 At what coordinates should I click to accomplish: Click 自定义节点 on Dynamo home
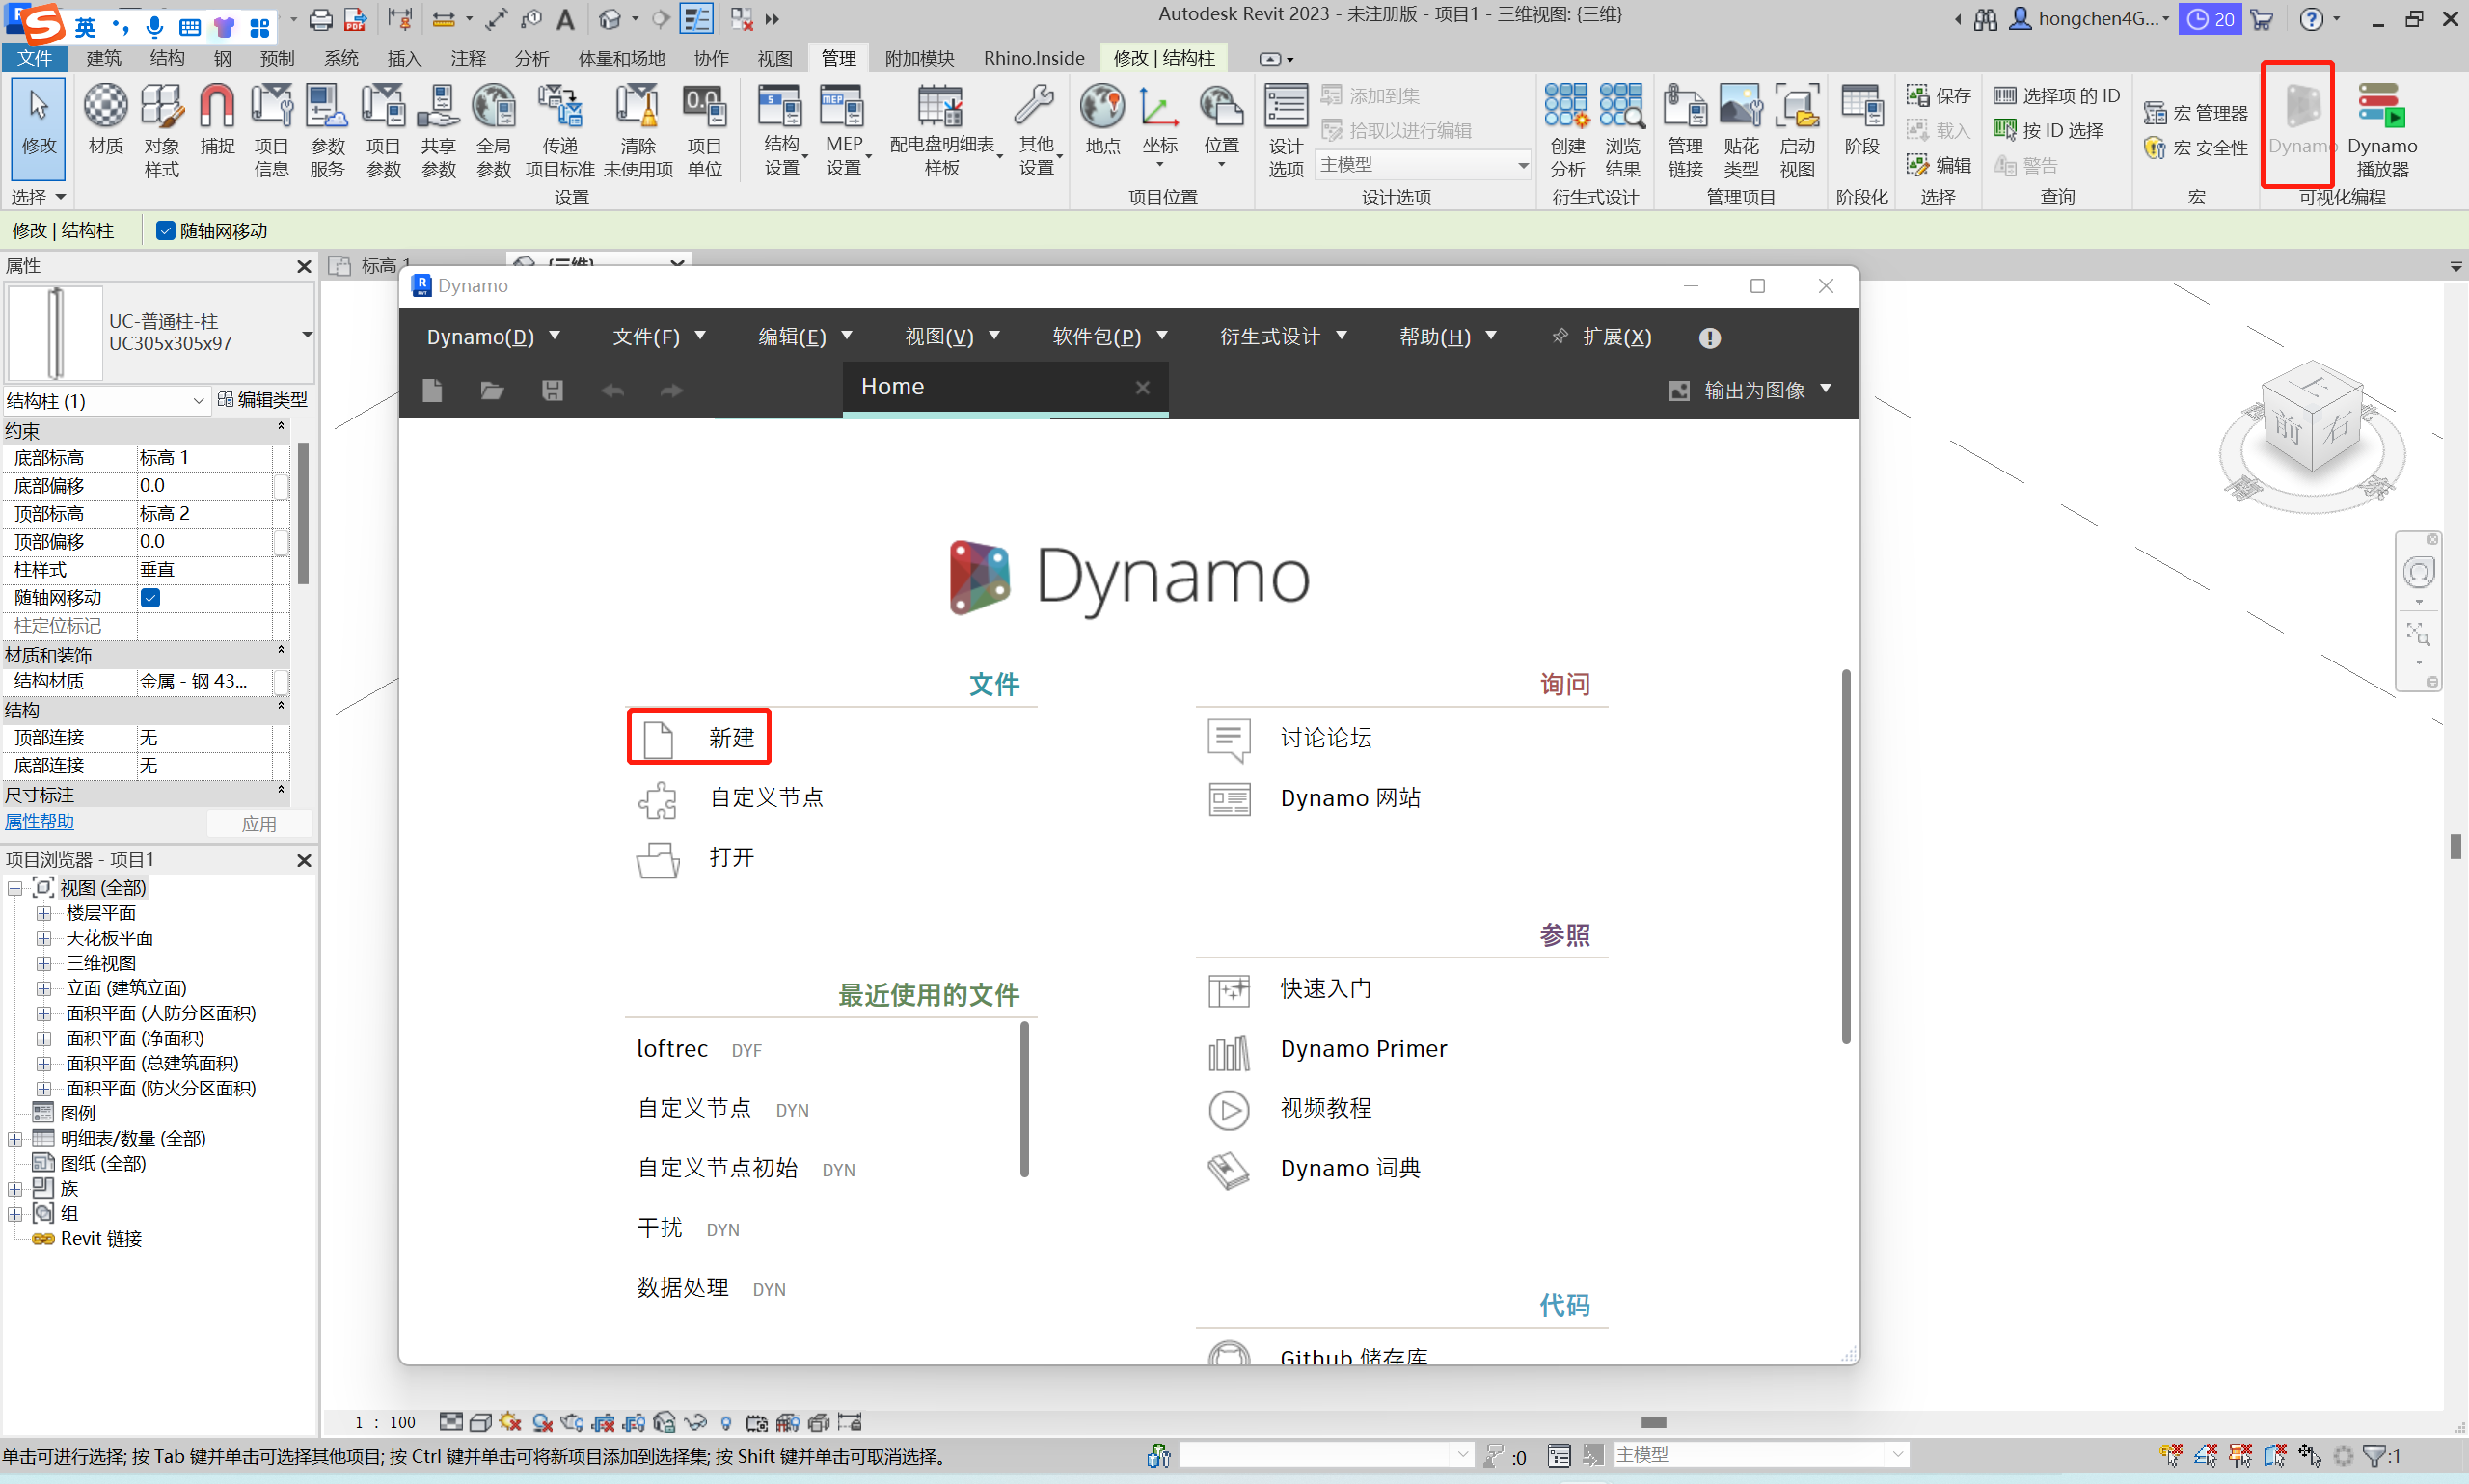coord(731,798)
